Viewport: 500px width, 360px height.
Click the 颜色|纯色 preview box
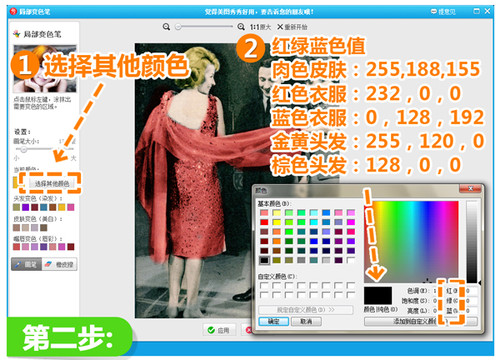[x=378, y=296]
